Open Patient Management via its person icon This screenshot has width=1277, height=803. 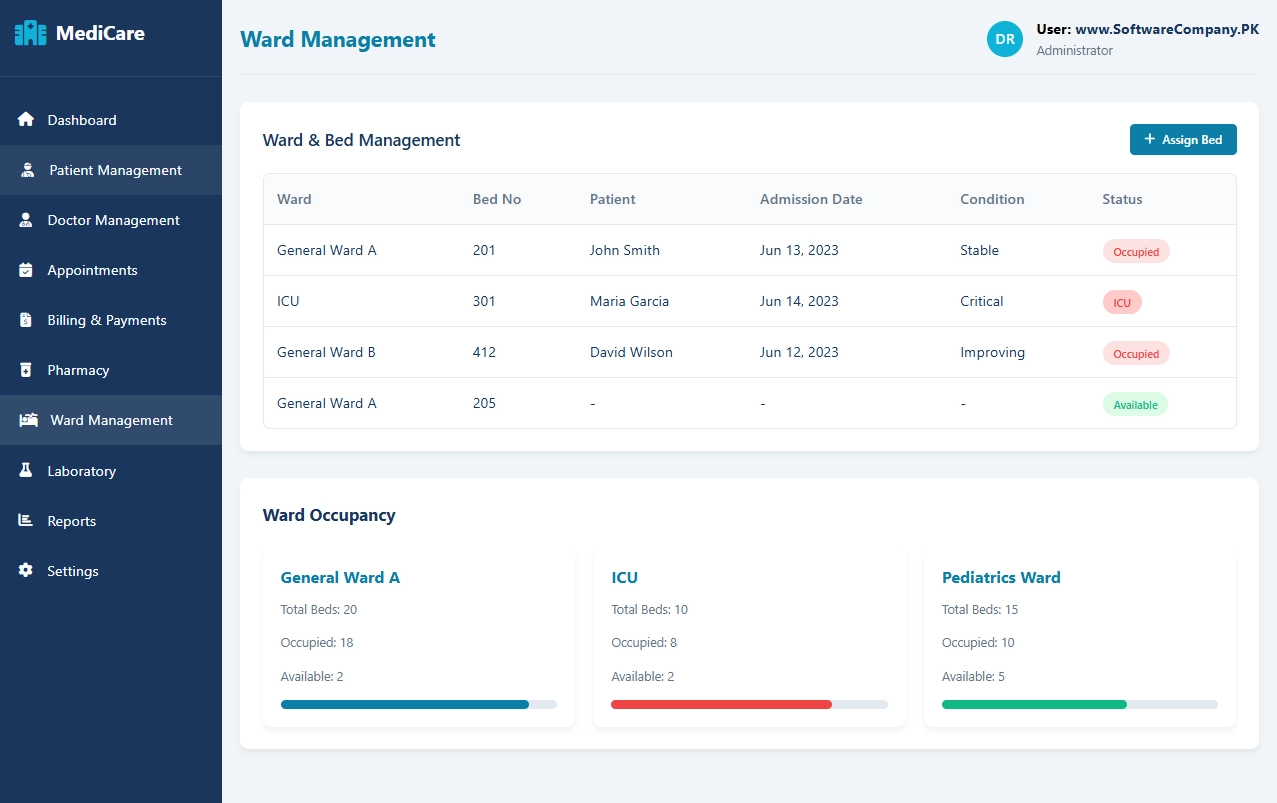(25, 169)
